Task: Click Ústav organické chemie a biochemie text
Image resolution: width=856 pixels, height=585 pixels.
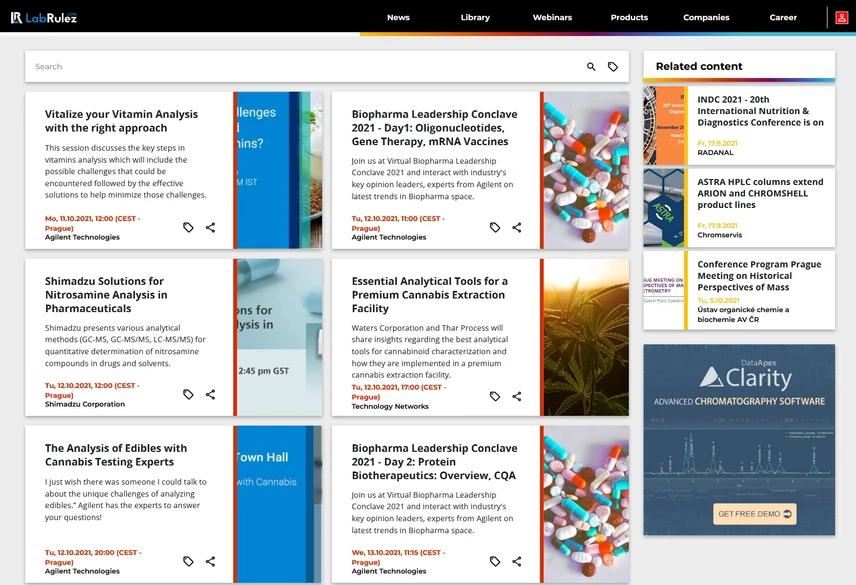Action: 743,314
